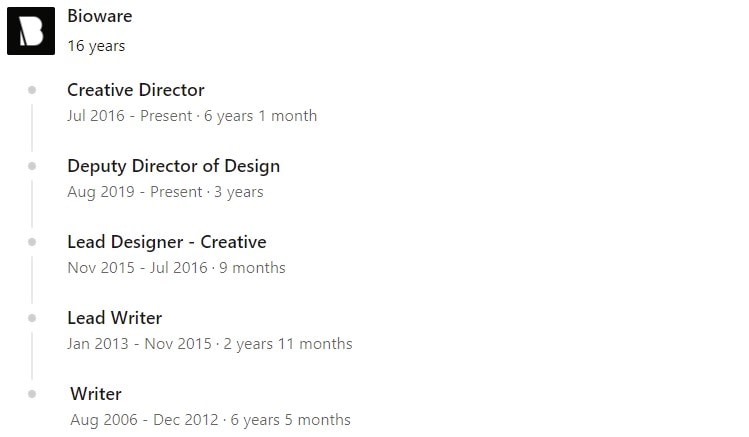The image size is (749, 437).
Task: Click the Bioware company logo
Action: pyautogui.click(x=31, y=31)
